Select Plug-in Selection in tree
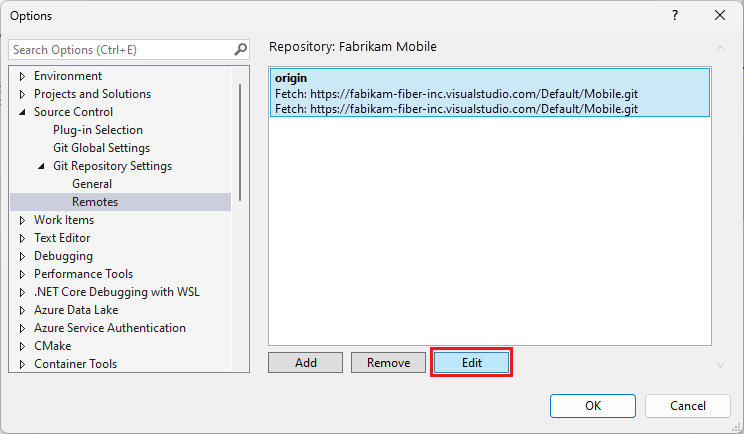744x434 pixels. click(98, 130)
